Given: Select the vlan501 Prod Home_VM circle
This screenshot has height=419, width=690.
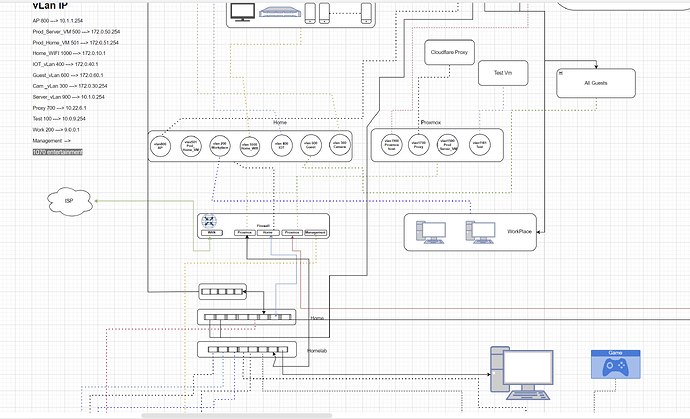Looking at the screenshot, I should (191, 146).
